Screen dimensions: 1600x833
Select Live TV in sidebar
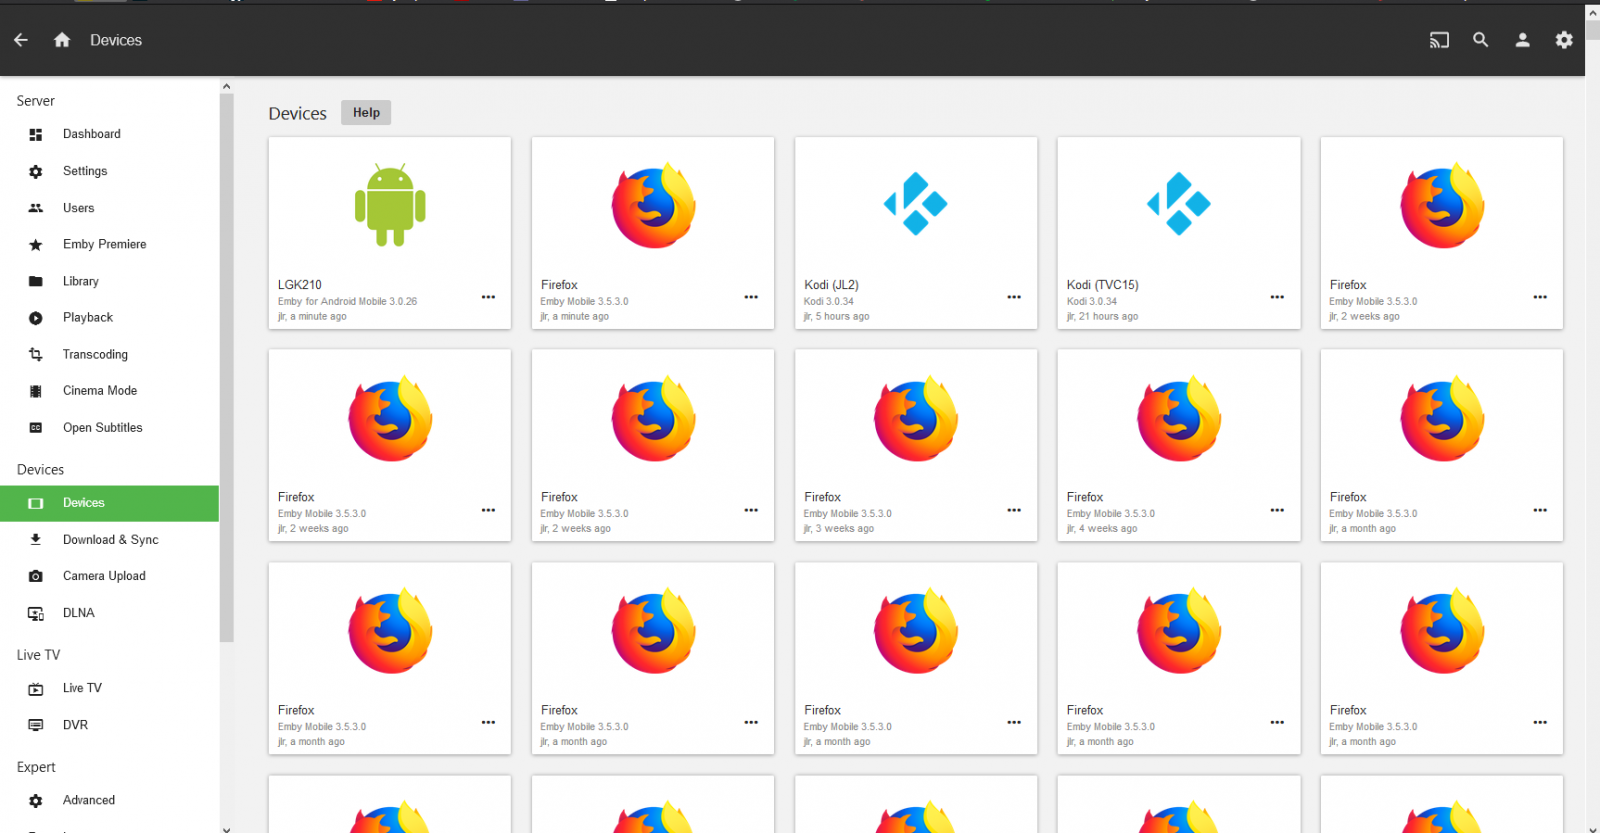coord(82,688)
